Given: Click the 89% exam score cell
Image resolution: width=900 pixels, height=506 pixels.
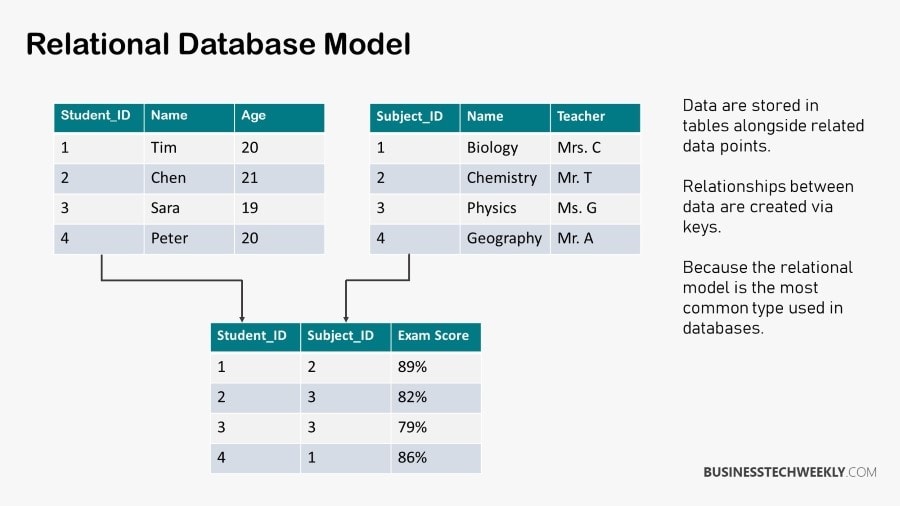Looking at the screenshot, I should 436,367.
